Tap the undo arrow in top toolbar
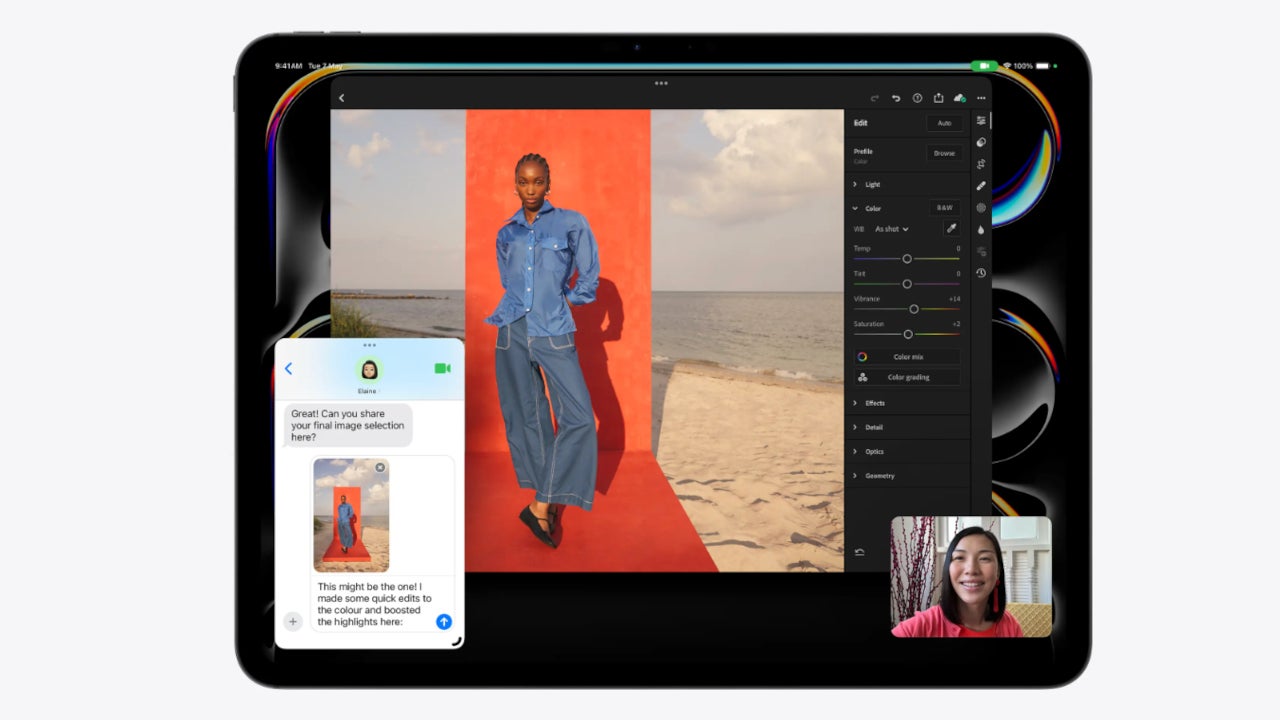Screen dimensions: 1280x720 [x=896, y=98]
